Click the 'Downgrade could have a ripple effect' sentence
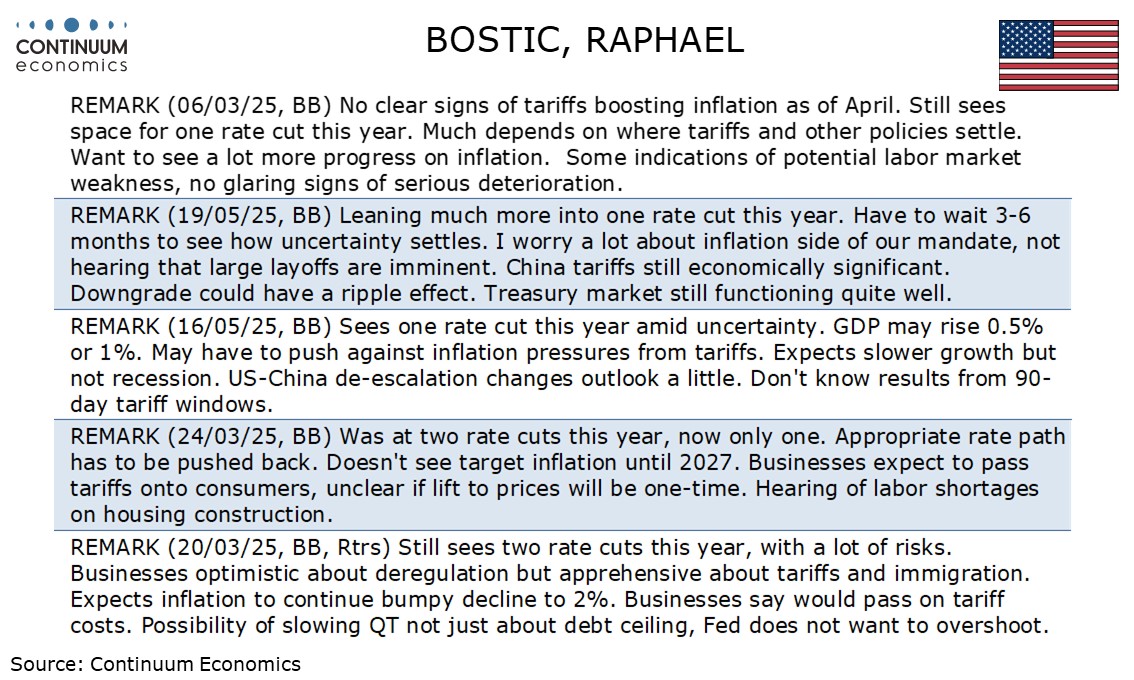Image resolution: width=1134 pixels, height=680 pixels. tap(273, 294)
